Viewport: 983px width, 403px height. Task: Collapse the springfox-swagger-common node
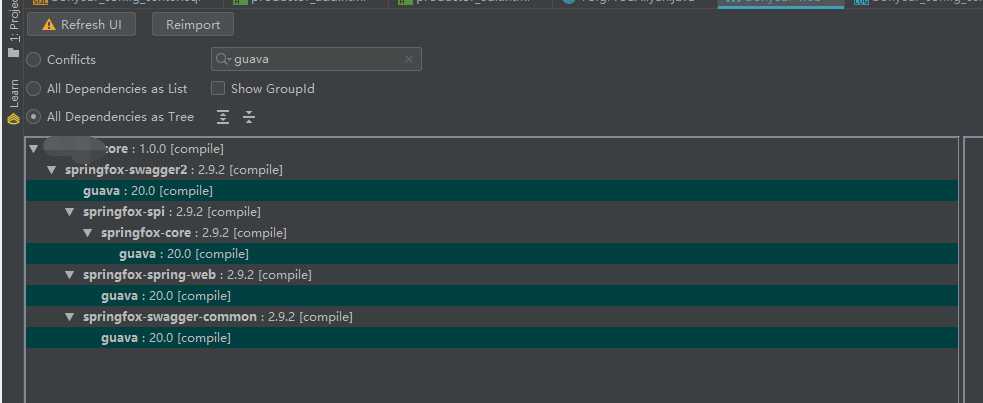click(x=70, y=317)
